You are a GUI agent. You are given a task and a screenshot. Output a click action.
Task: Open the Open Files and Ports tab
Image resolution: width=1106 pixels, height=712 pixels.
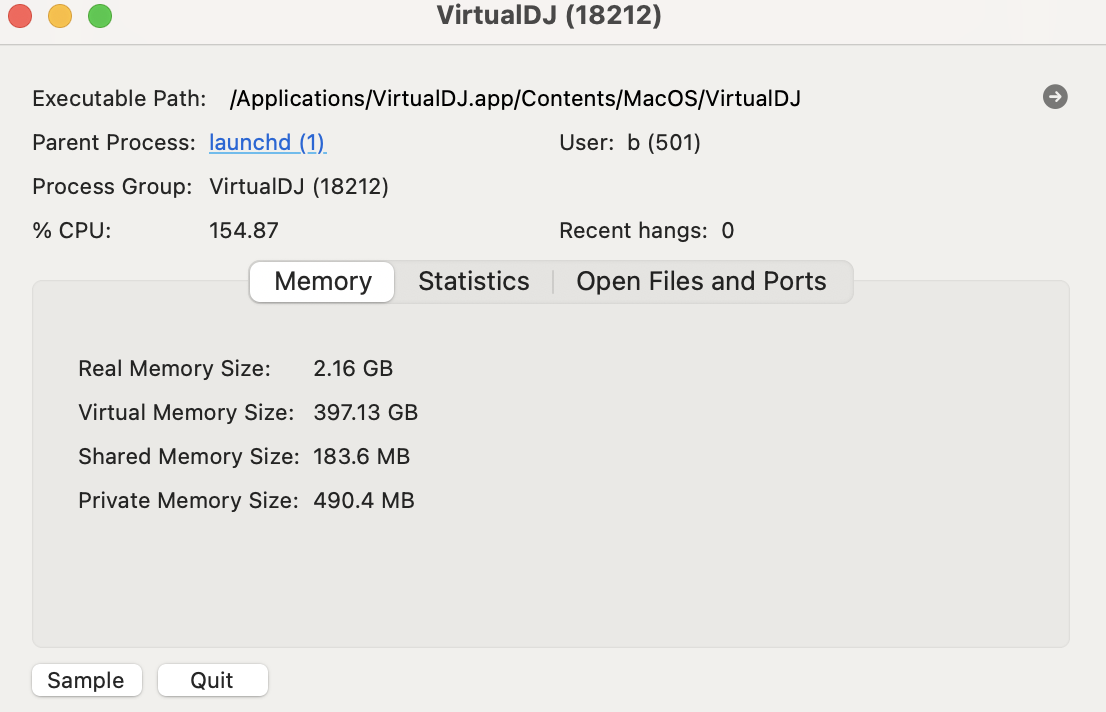point(701,282)
